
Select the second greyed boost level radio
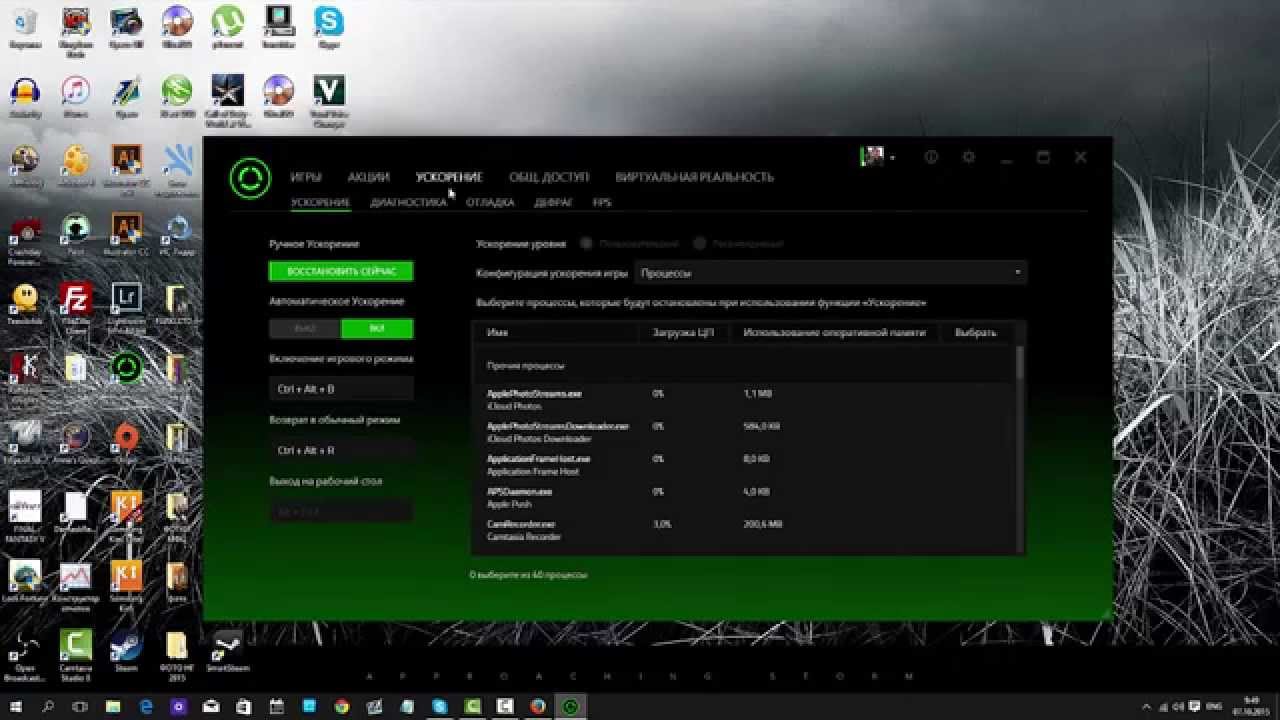tap(700, 243)
